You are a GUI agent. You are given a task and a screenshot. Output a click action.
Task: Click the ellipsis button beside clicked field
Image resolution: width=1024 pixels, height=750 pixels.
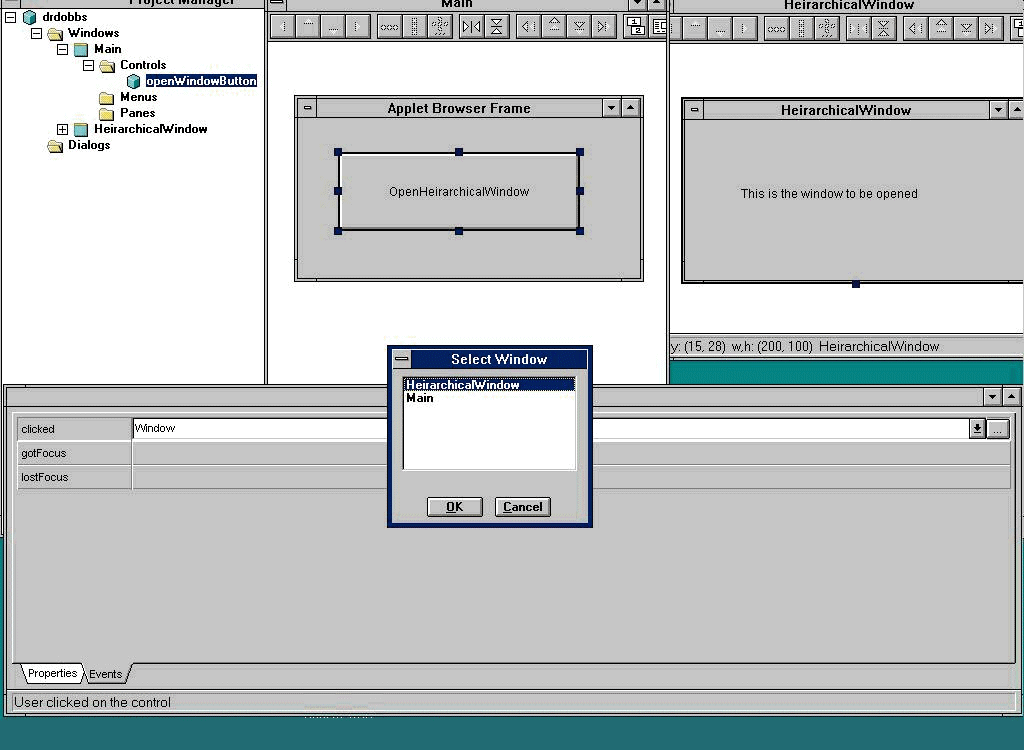[x=998, y=429]
